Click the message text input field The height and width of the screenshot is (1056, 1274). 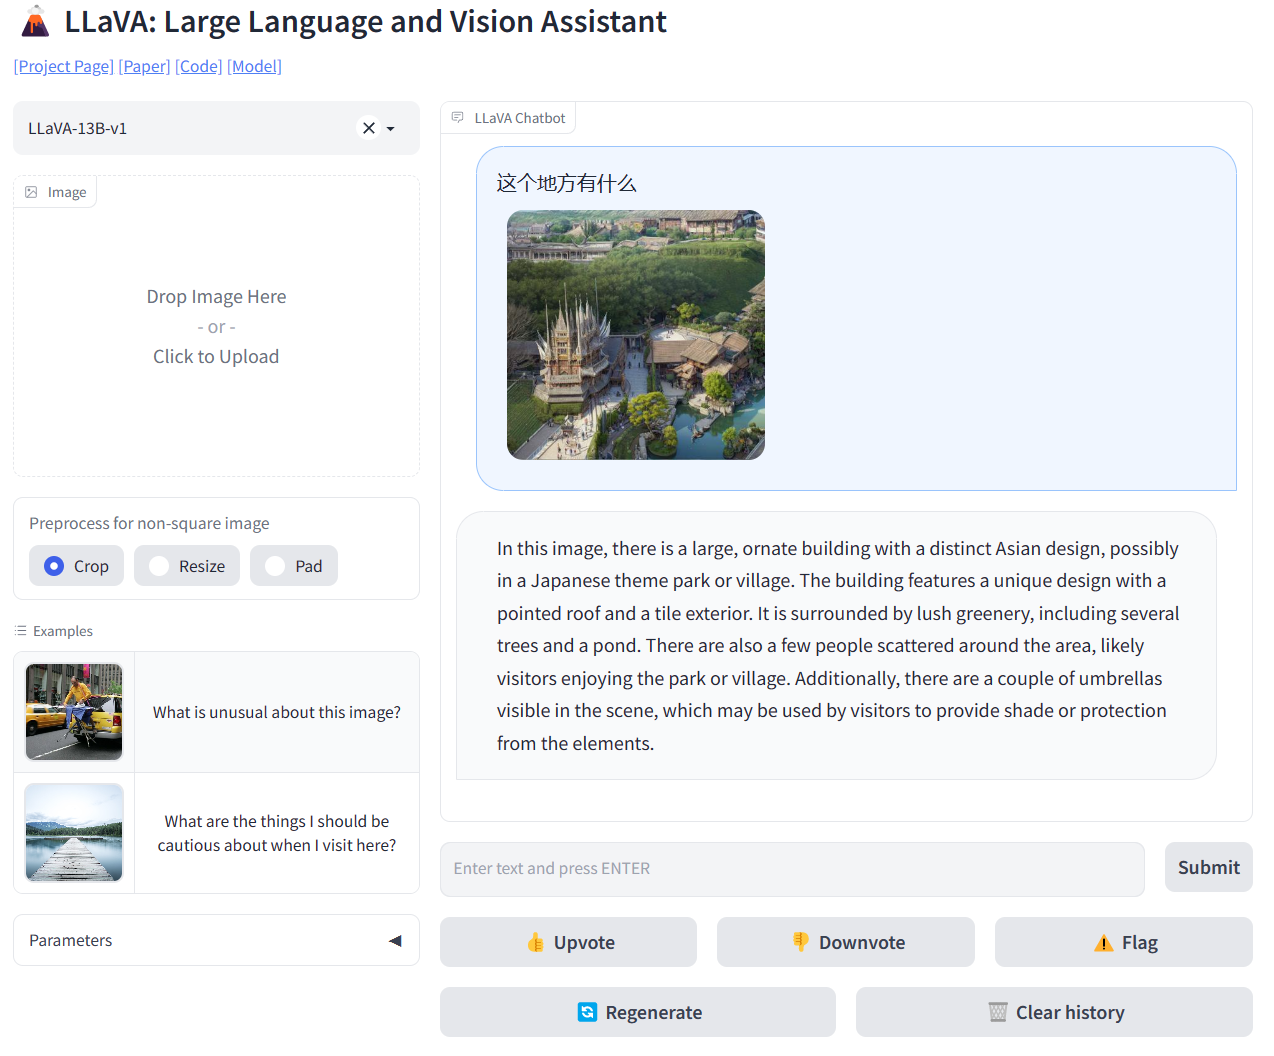point(792,868)
